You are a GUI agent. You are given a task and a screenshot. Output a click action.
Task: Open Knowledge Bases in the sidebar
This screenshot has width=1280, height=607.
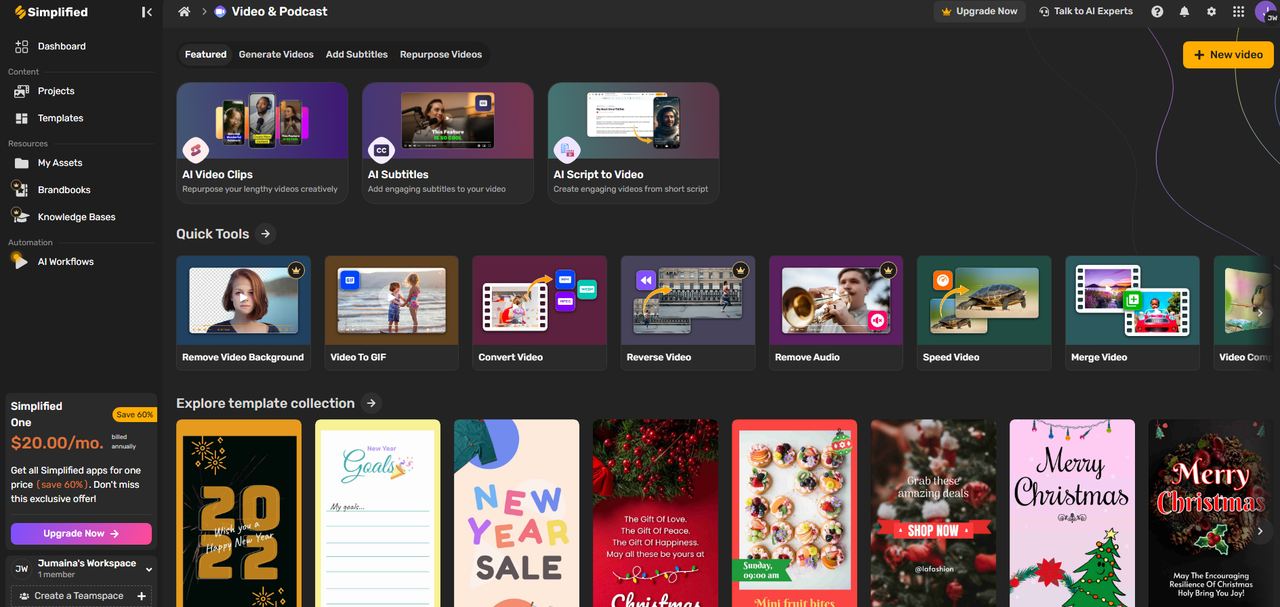tap(78, 217)
